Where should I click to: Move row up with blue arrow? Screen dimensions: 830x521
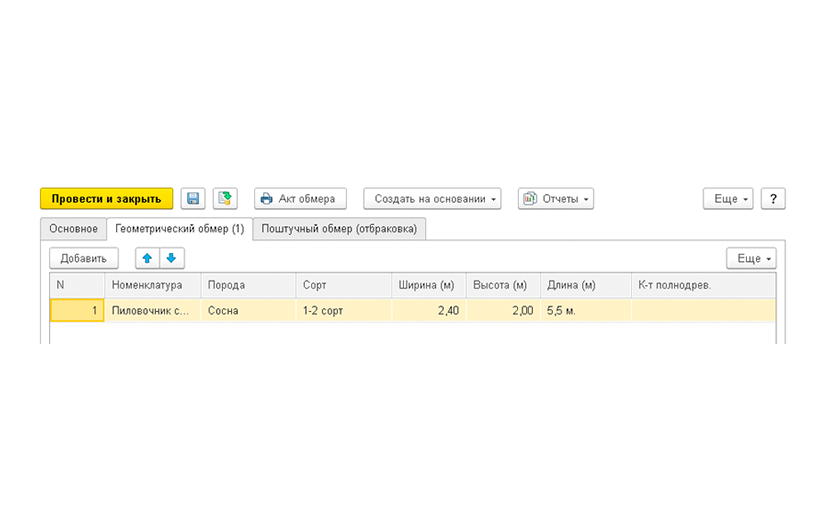tap(147, 258)
